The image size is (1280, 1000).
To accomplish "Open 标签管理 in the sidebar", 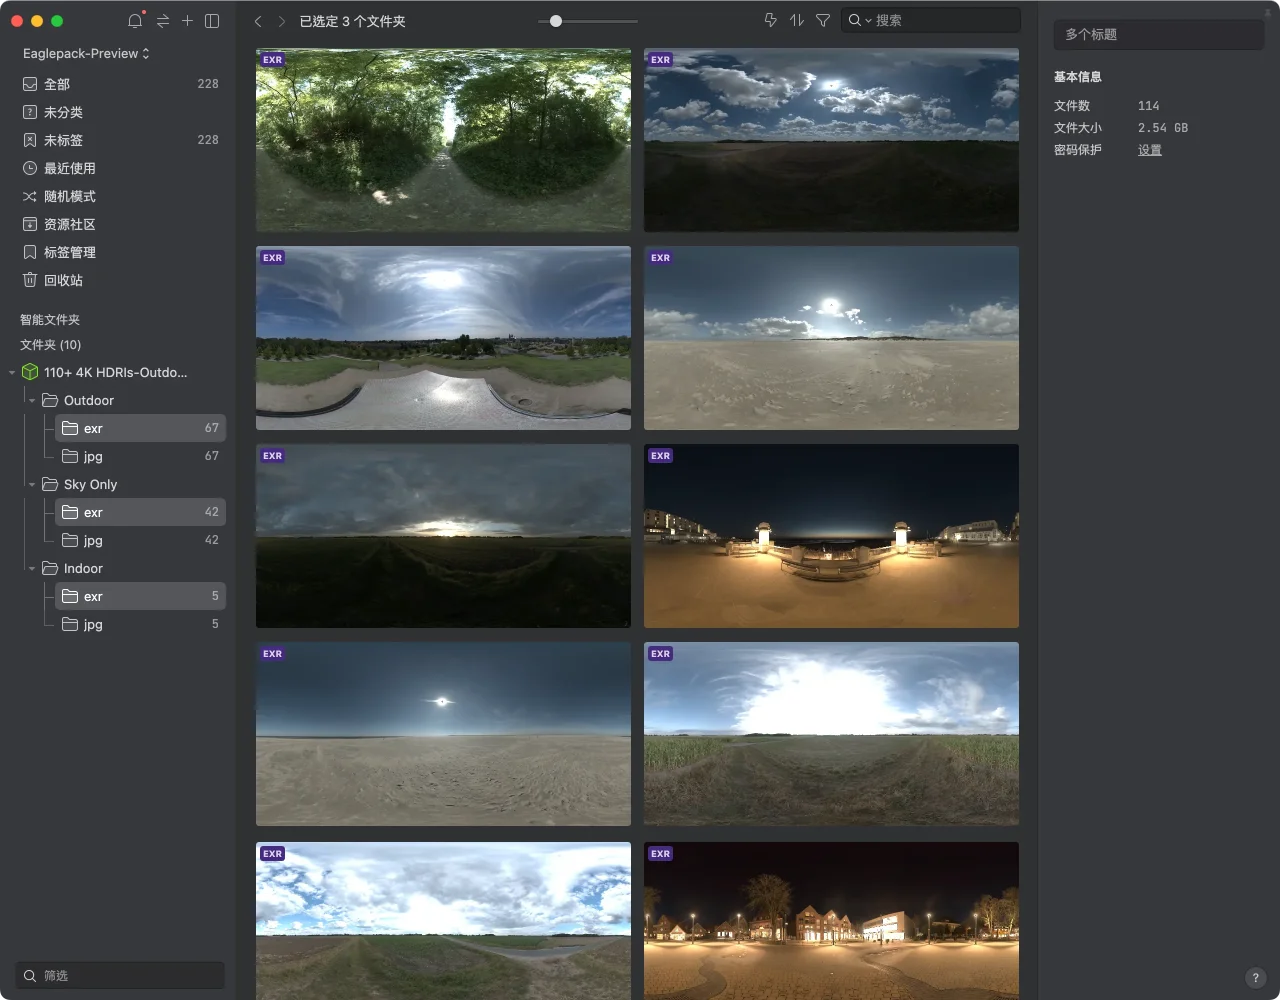I will pyautogui.click(x=120, y=252).
